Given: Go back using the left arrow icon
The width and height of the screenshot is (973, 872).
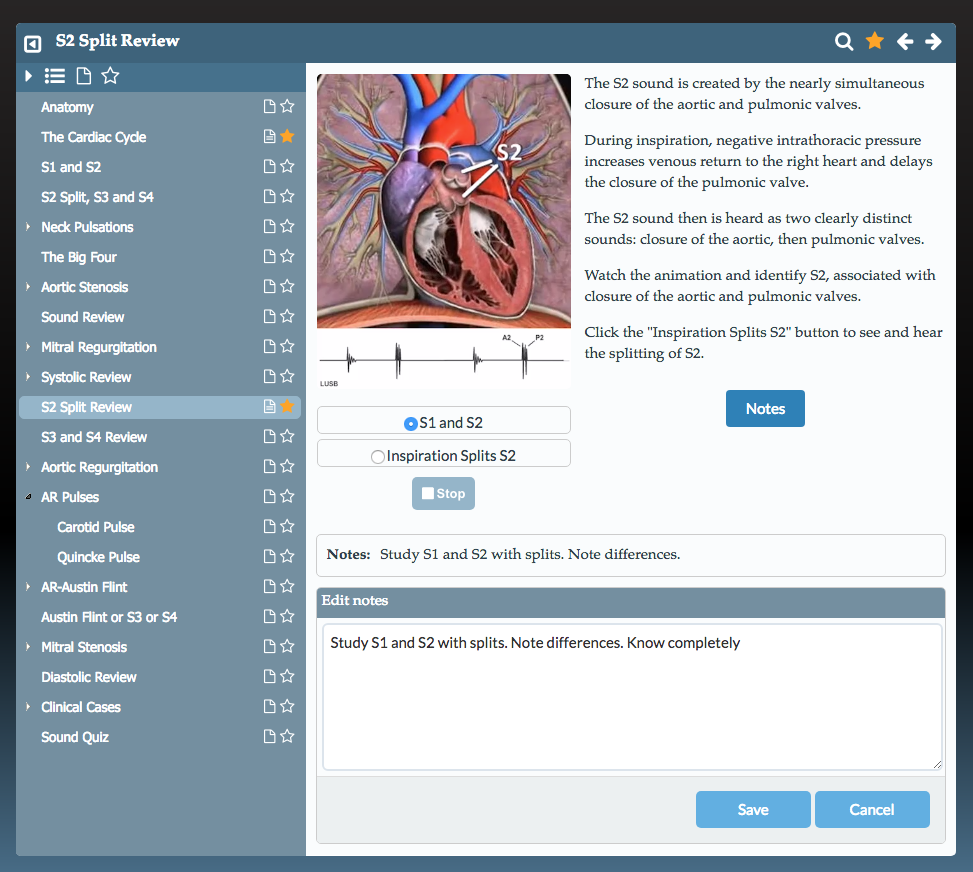Looking at the screenshot, I should tap(905, 42).
